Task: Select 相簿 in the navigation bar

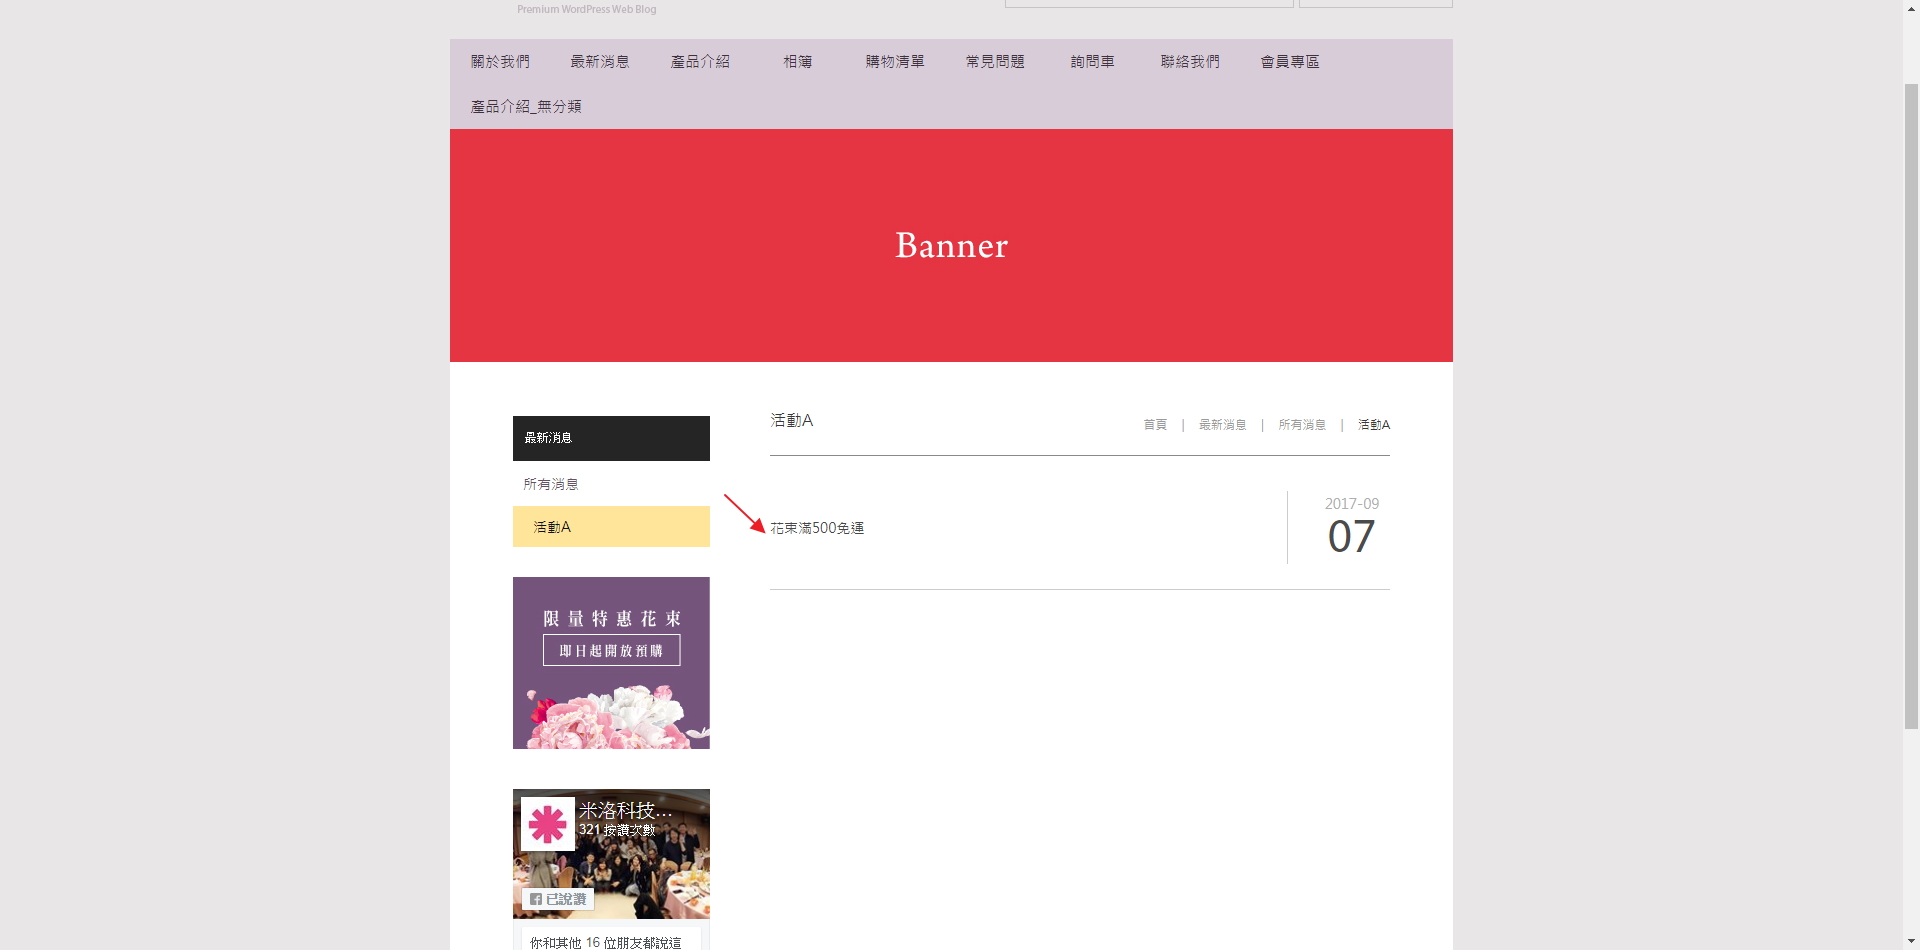Action: point(797,62)
